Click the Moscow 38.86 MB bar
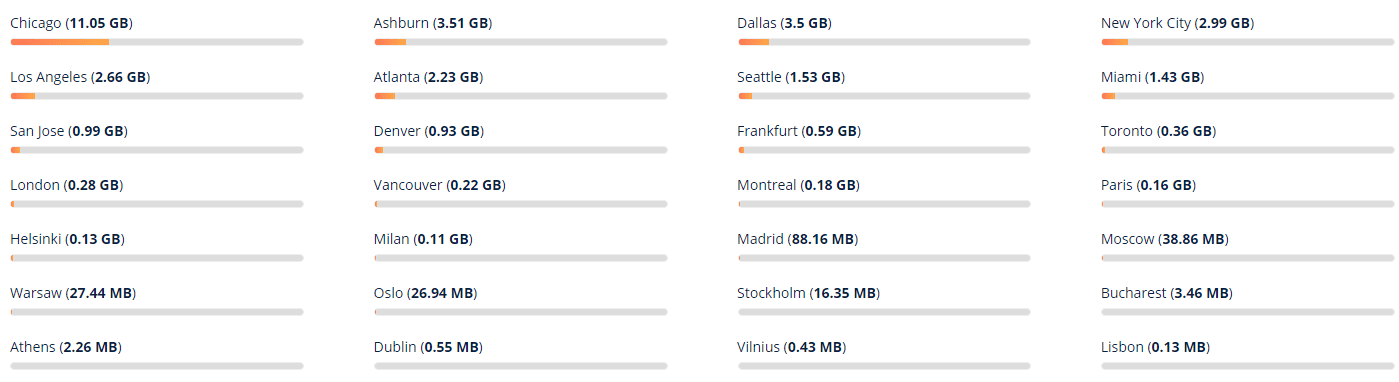 1247,258
